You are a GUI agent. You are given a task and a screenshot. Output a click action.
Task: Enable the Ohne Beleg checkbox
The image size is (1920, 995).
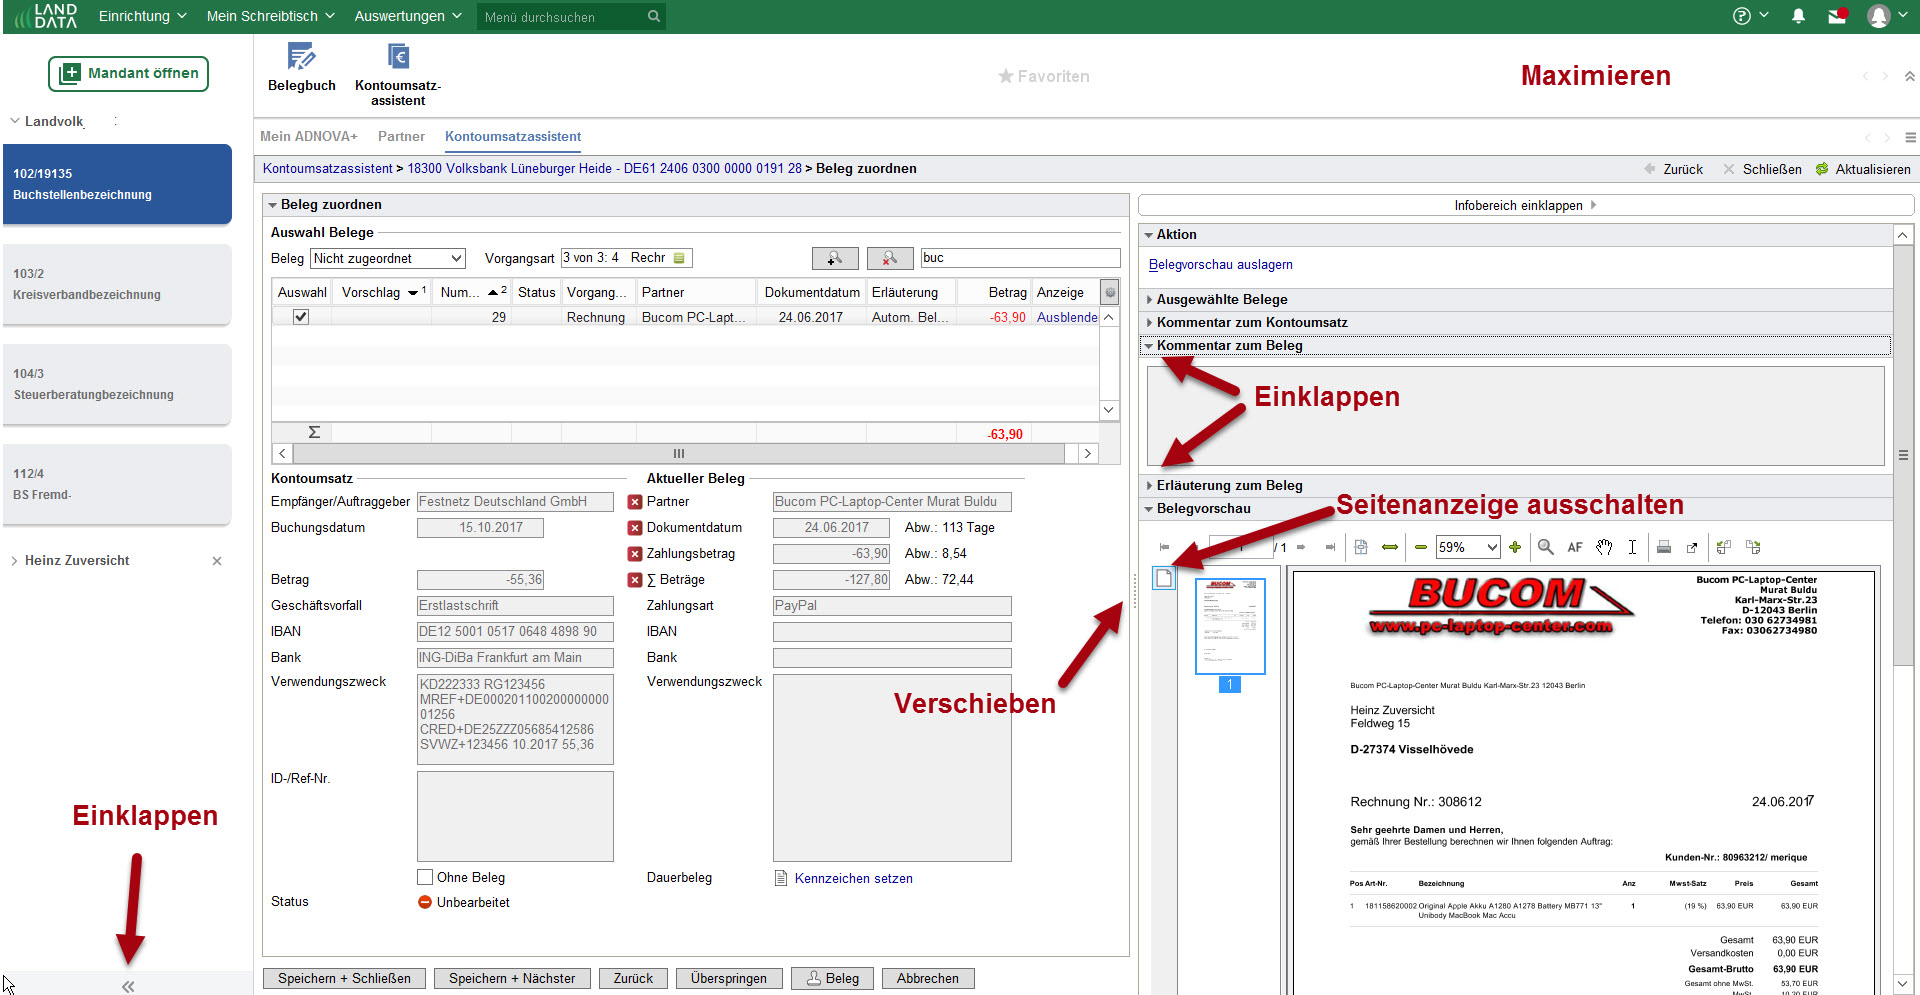pos(425,877)
